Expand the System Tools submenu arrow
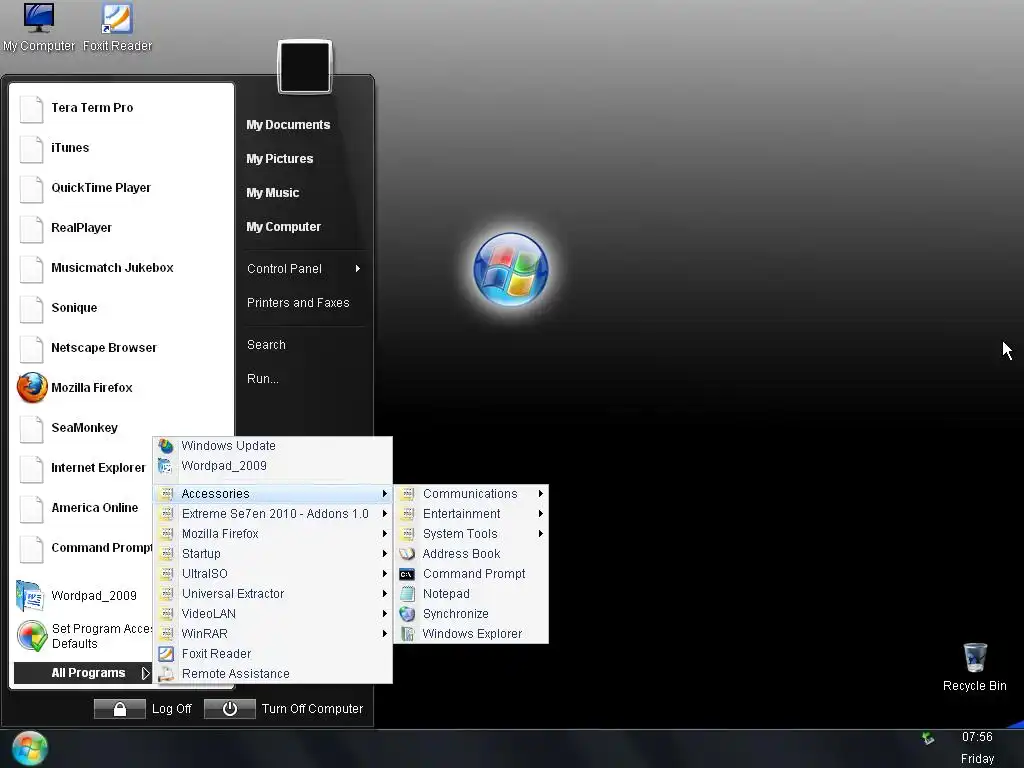Image resolution: width=1024 pixels, height=768 pixels. 541,534
